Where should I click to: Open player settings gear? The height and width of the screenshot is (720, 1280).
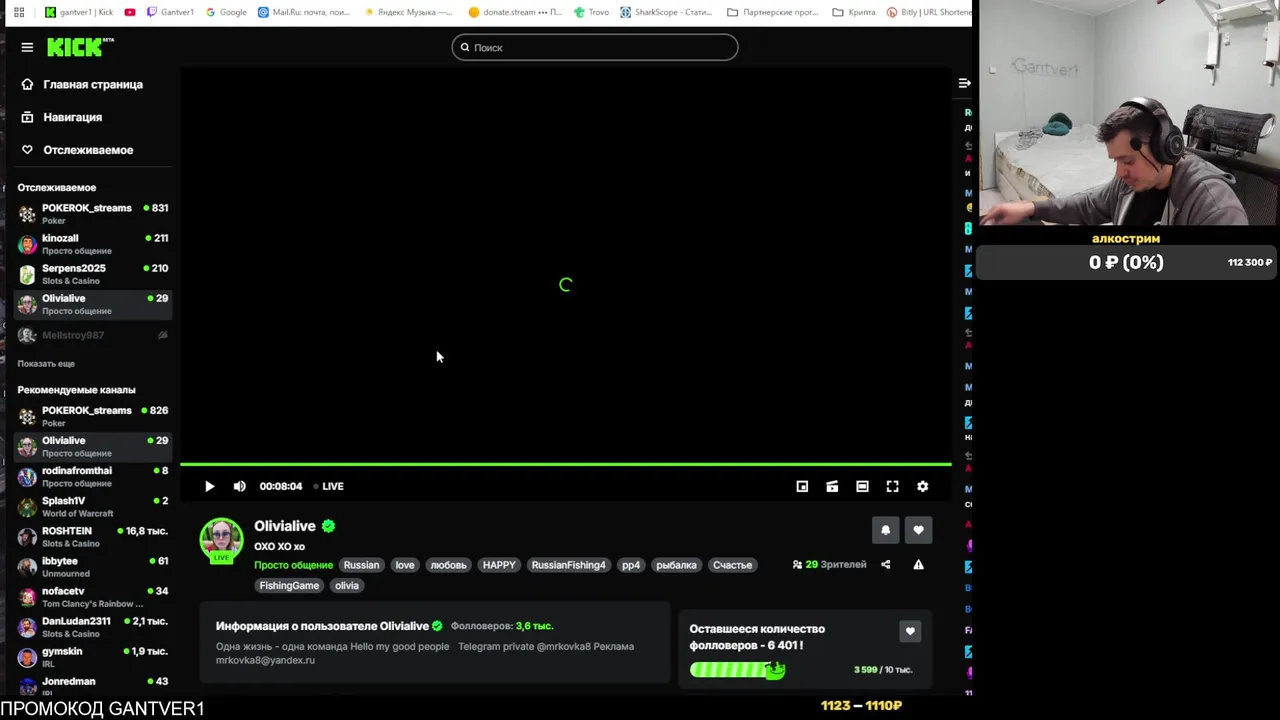coord(922,486)
